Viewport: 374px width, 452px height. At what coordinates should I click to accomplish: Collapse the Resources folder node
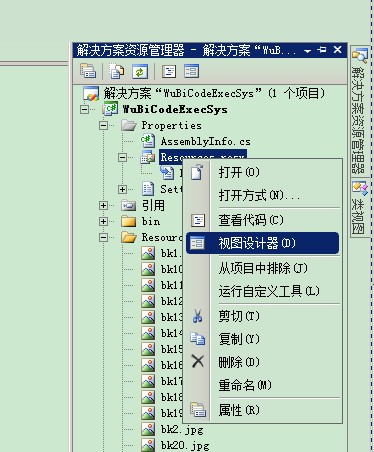pyautogui.click(x=104, y=237)
